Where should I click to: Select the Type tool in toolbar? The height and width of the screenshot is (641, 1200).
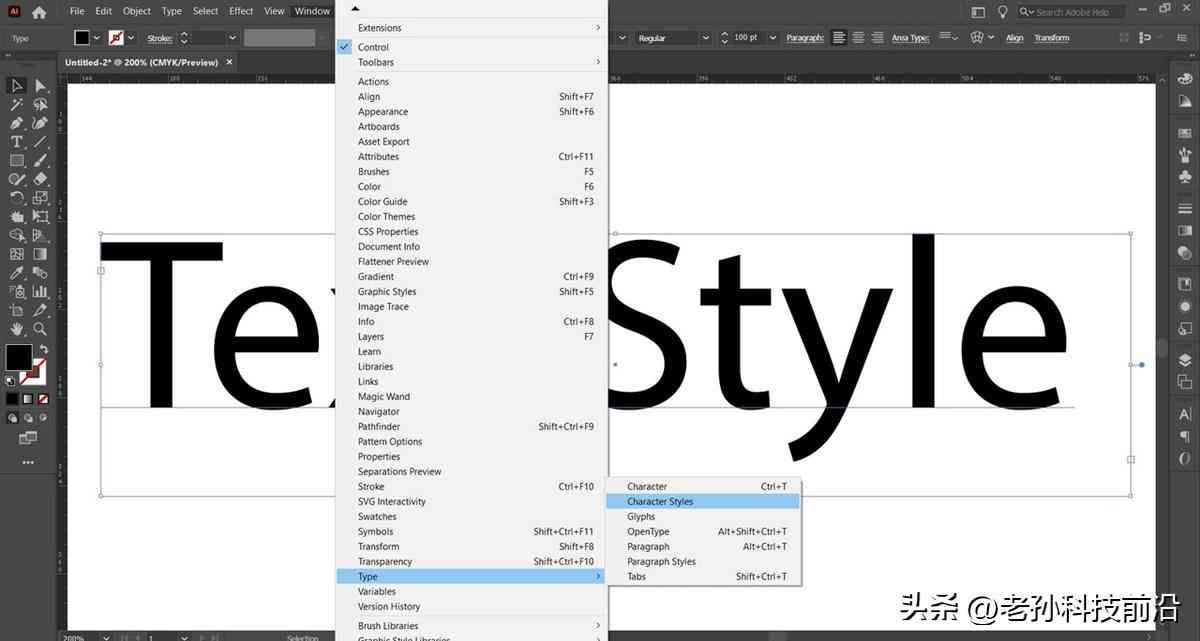[x=17, y=142]
